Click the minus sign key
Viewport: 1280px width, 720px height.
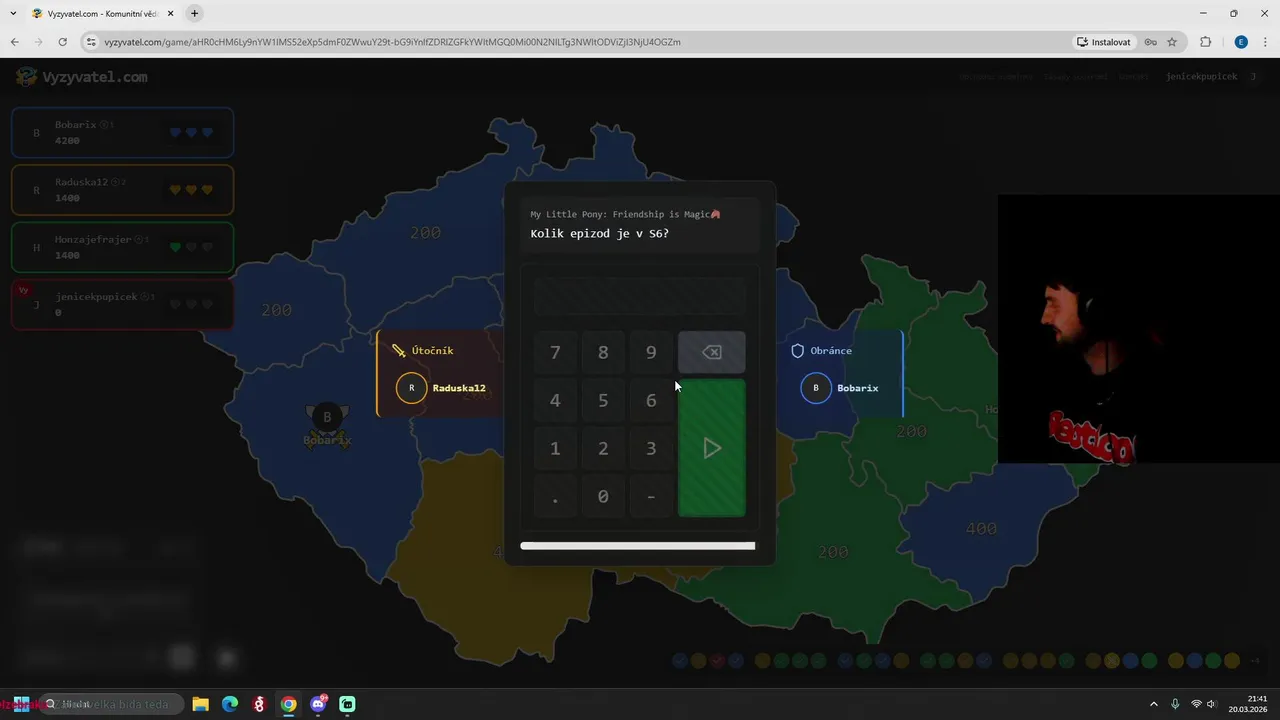(x=651, y=496)
